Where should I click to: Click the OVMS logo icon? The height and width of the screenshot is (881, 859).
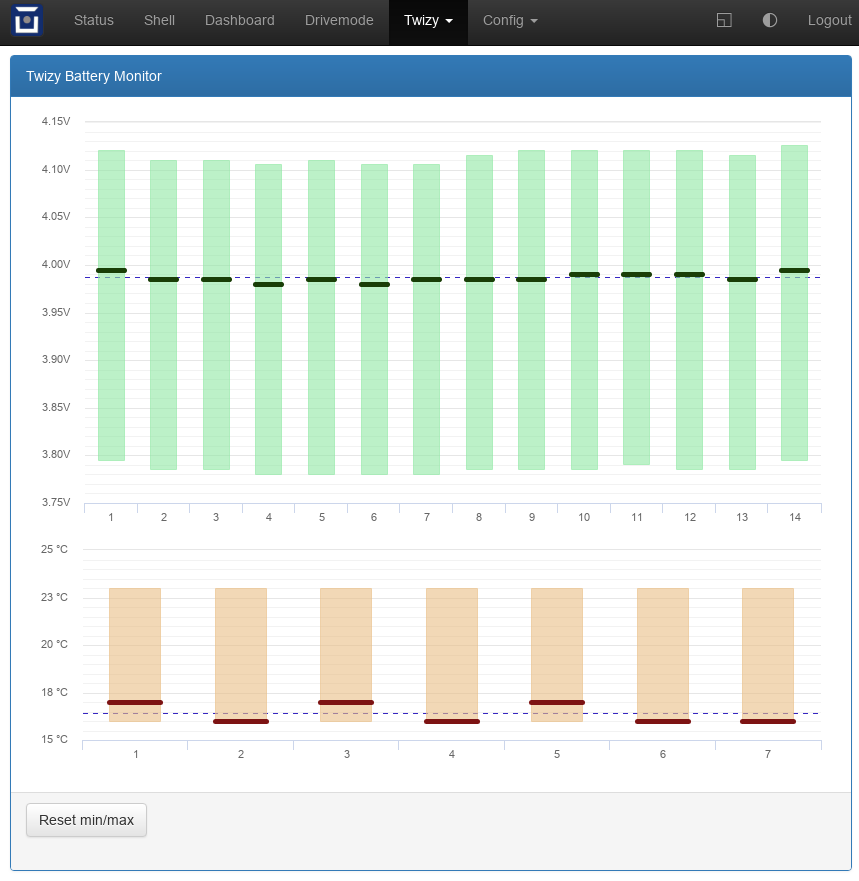27,21
